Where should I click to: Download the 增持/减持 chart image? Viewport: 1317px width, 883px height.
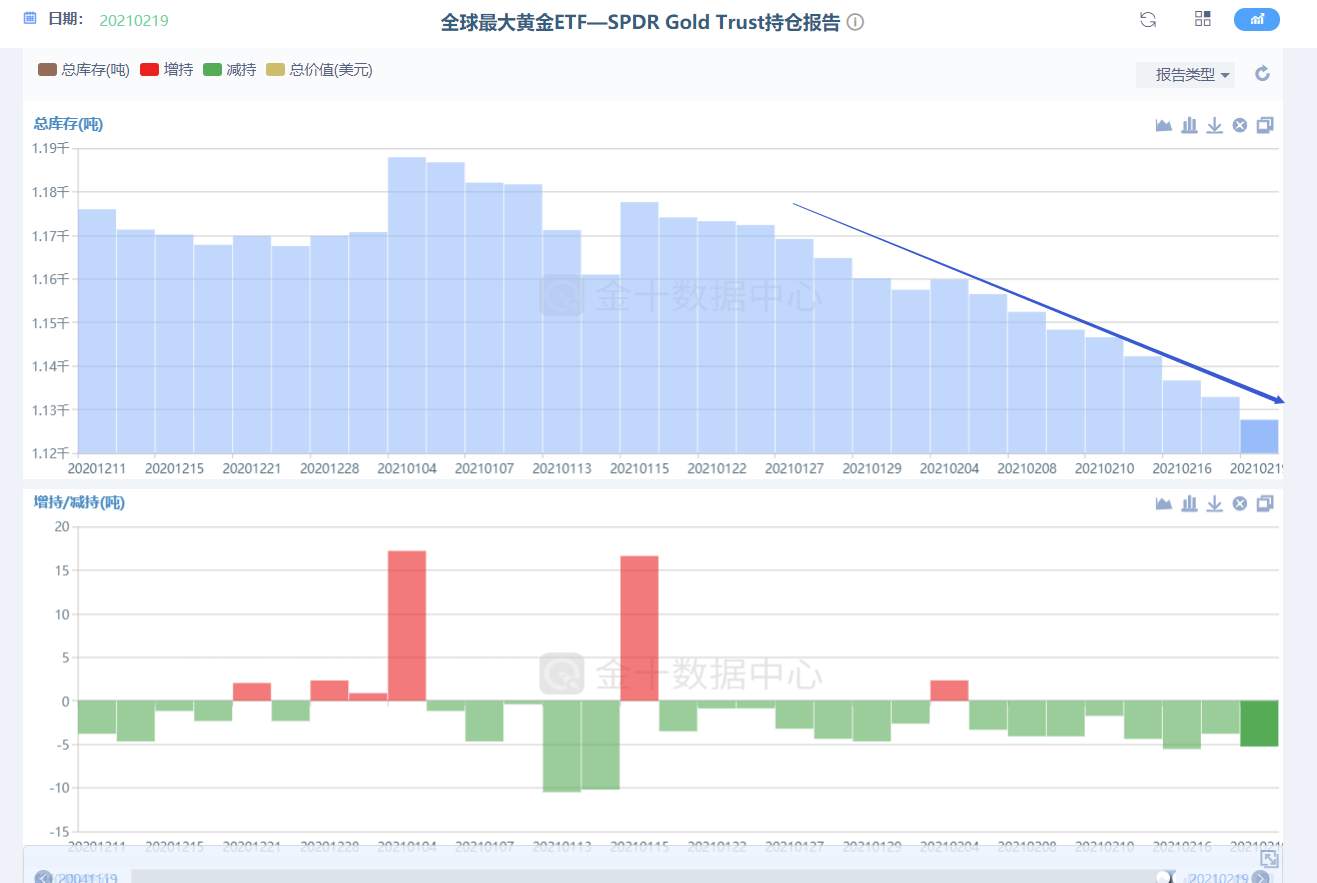pos(1215,503)
